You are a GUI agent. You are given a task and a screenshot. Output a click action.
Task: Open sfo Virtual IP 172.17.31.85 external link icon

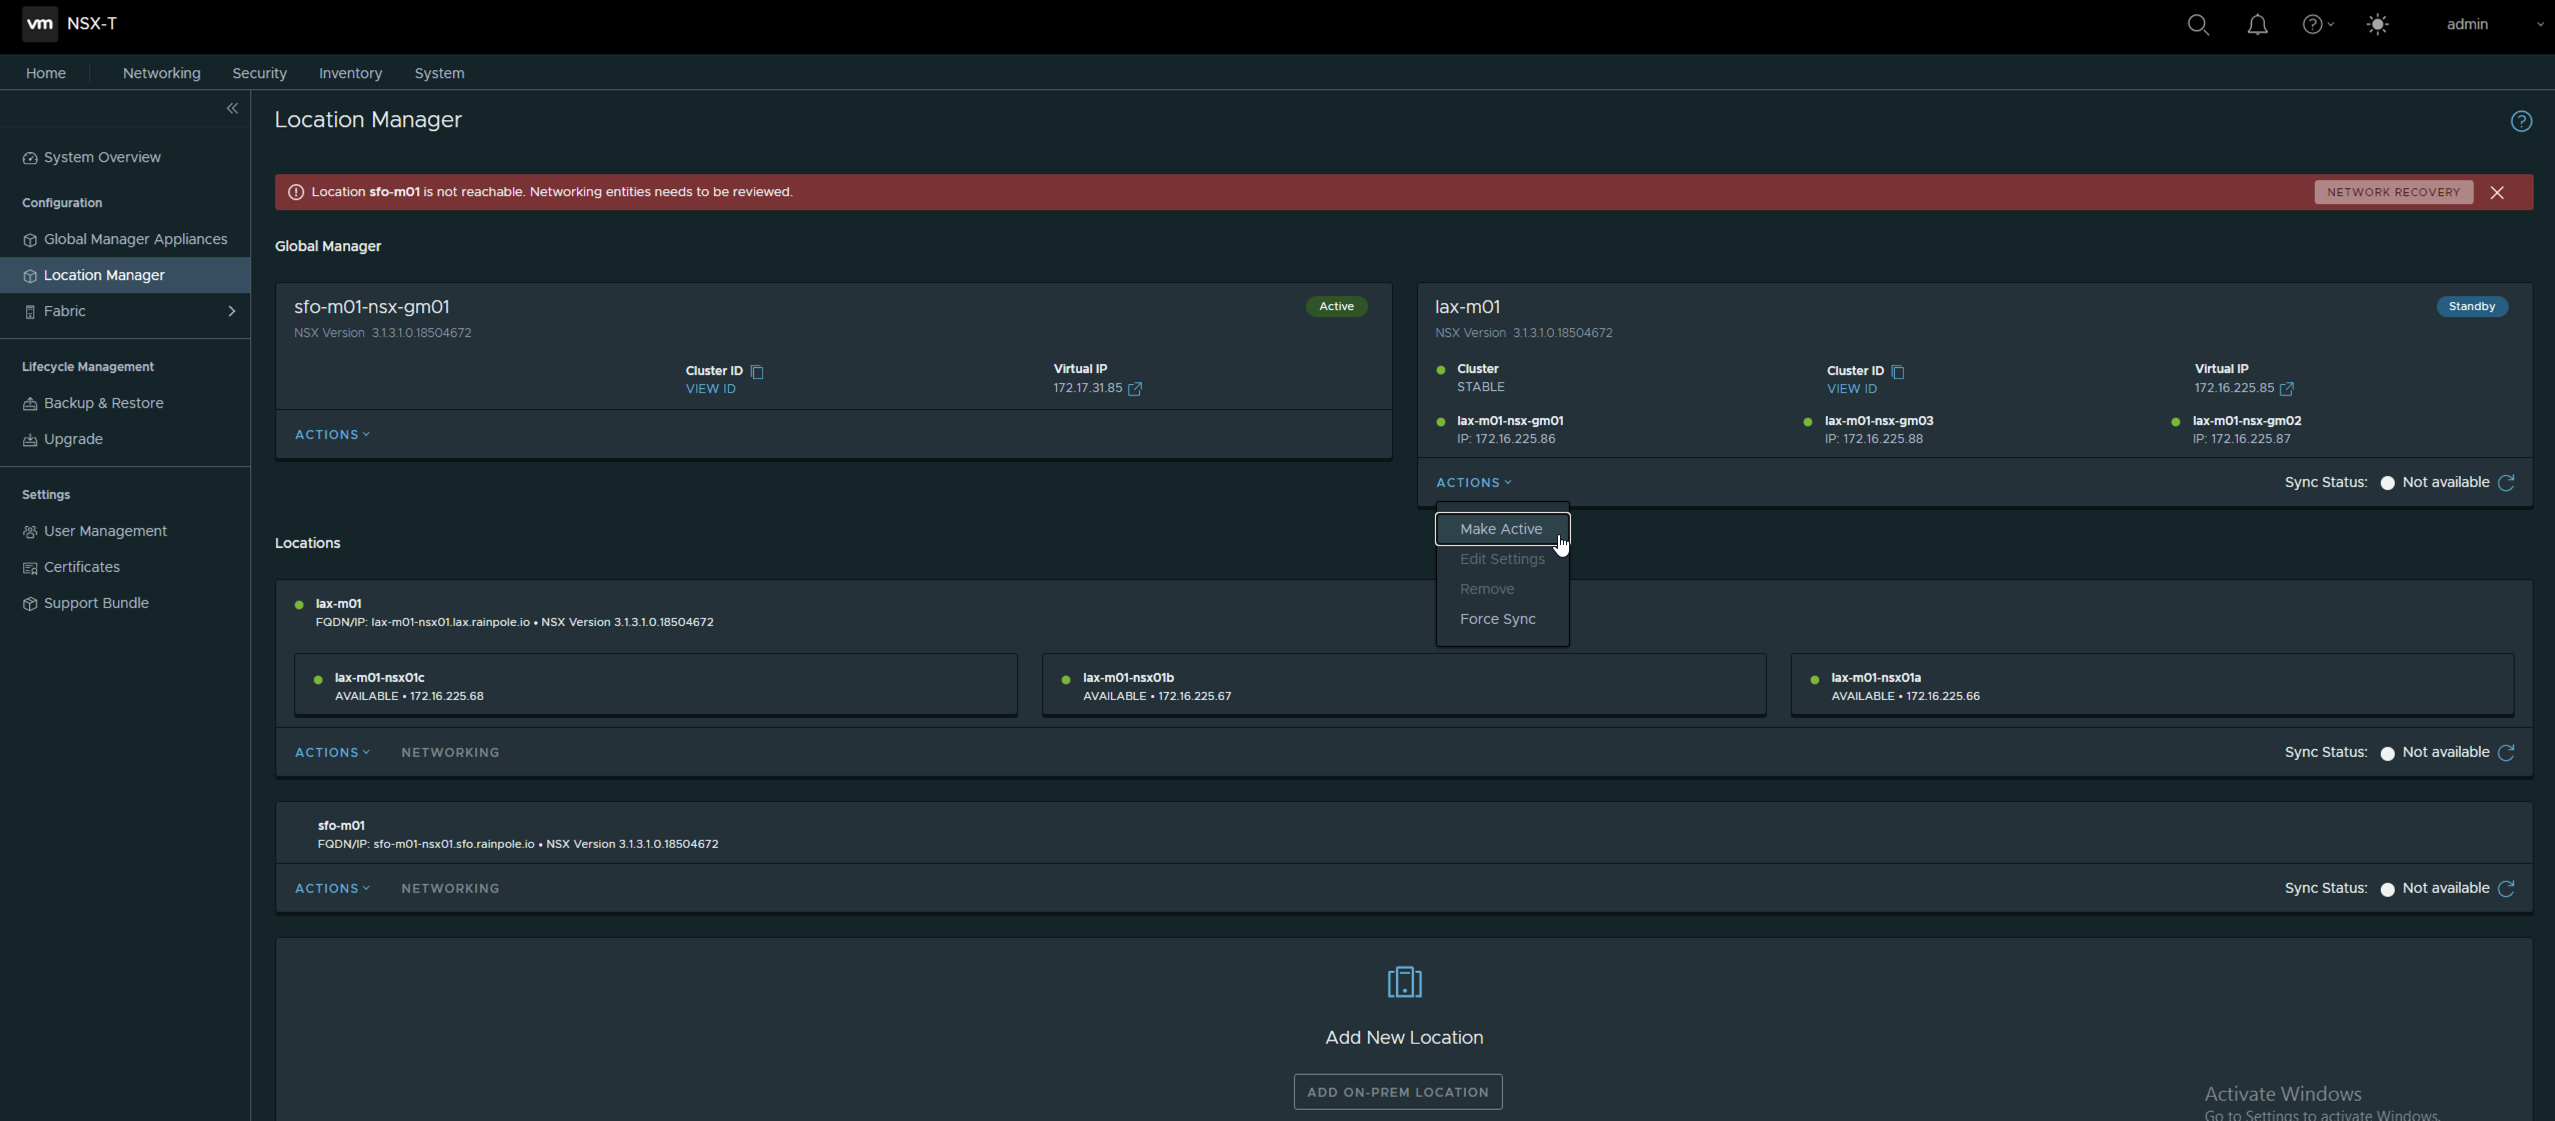[x=1135, y=389]
